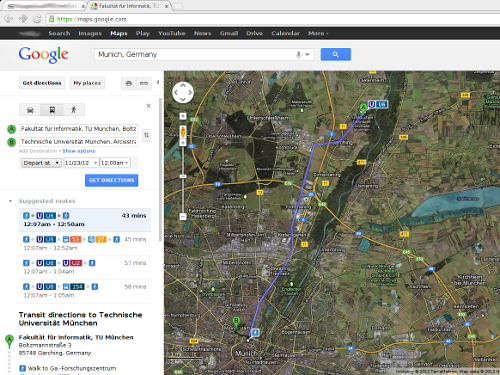Select the walking directions icon
The width and height of the screenshot is (500, 375).
[x=74, y=110]
